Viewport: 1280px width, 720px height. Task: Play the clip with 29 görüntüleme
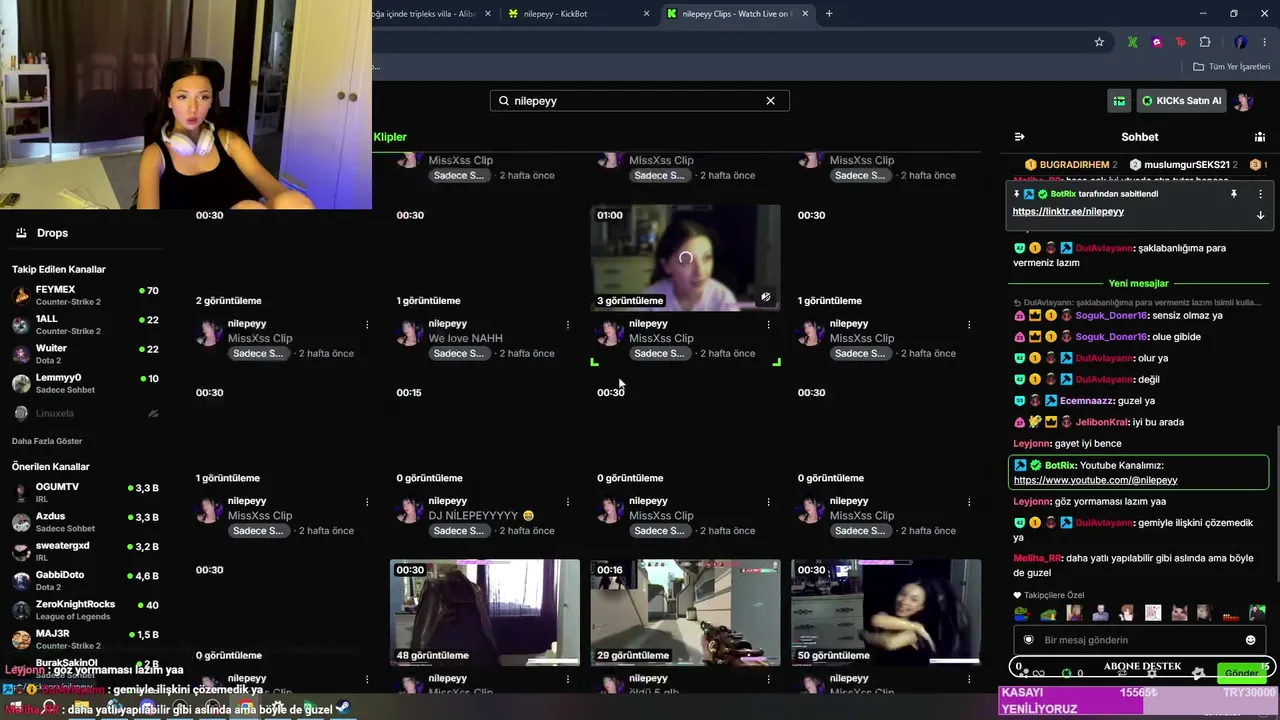pos(685,612)
